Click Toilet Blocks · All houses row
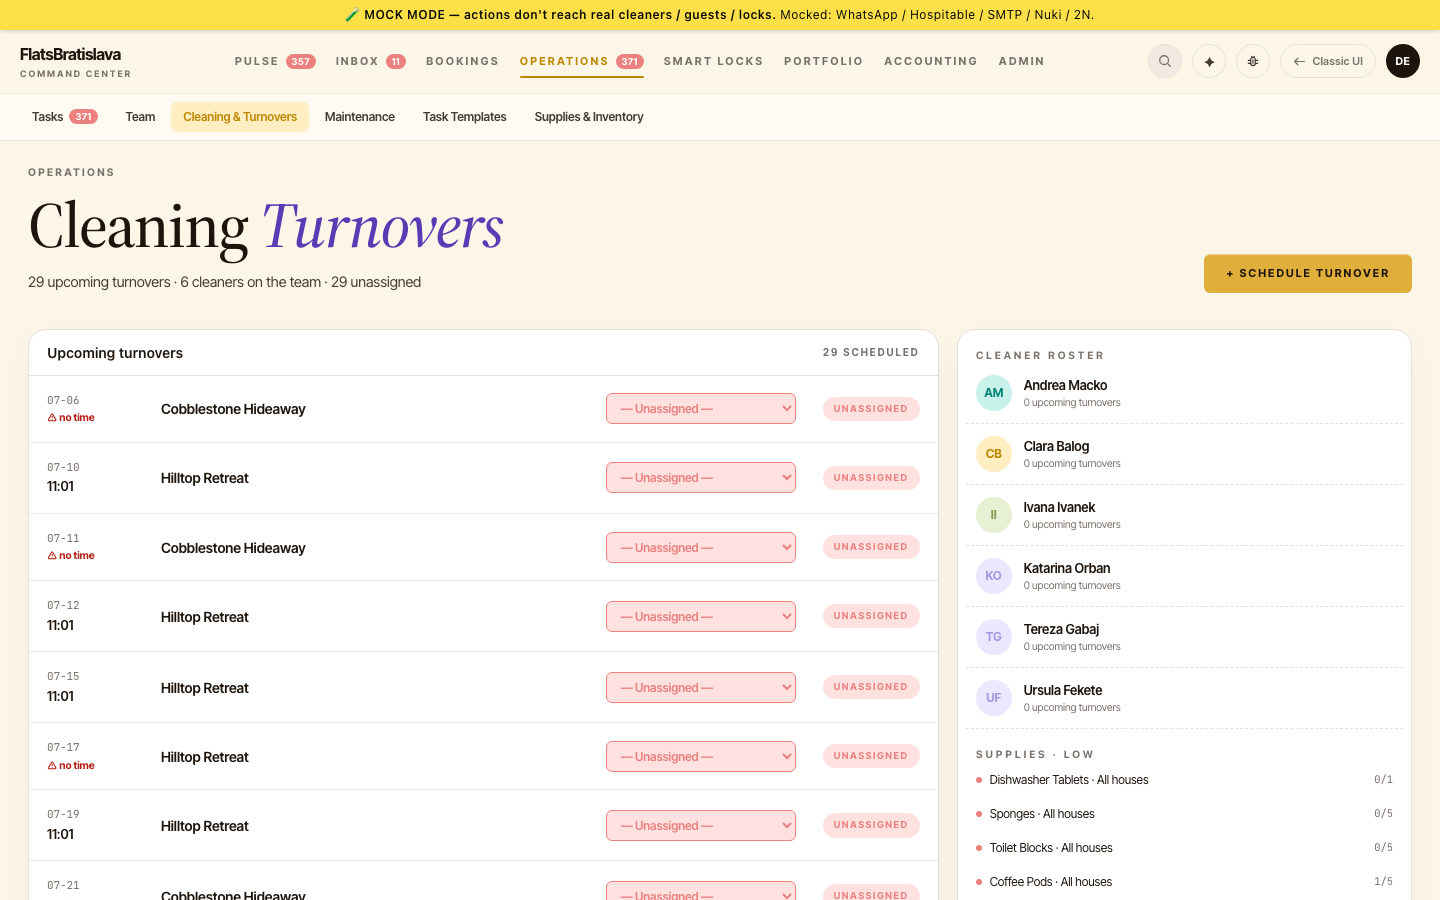Image resolution: width=1440 pixels, height=900 pixels. coord(1184,848)
